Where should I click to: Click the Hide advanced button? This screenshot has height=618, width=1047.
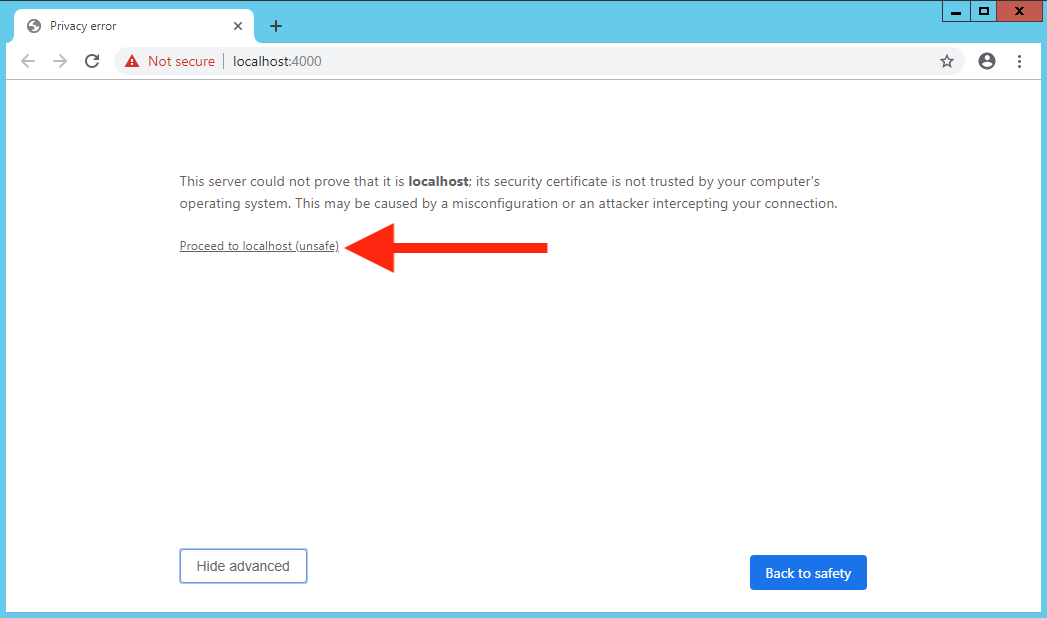tap(243, 566)
